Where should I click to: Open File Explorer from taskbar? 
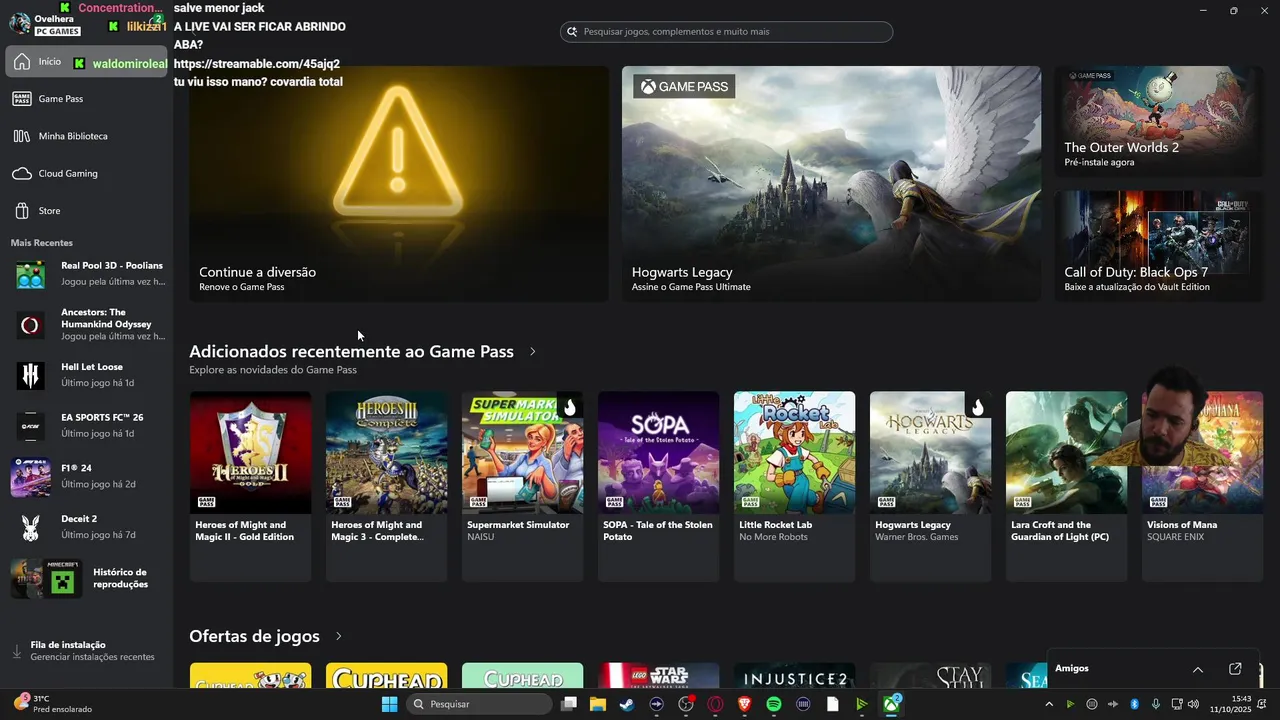pyautogui.click(x=598, y=704)
